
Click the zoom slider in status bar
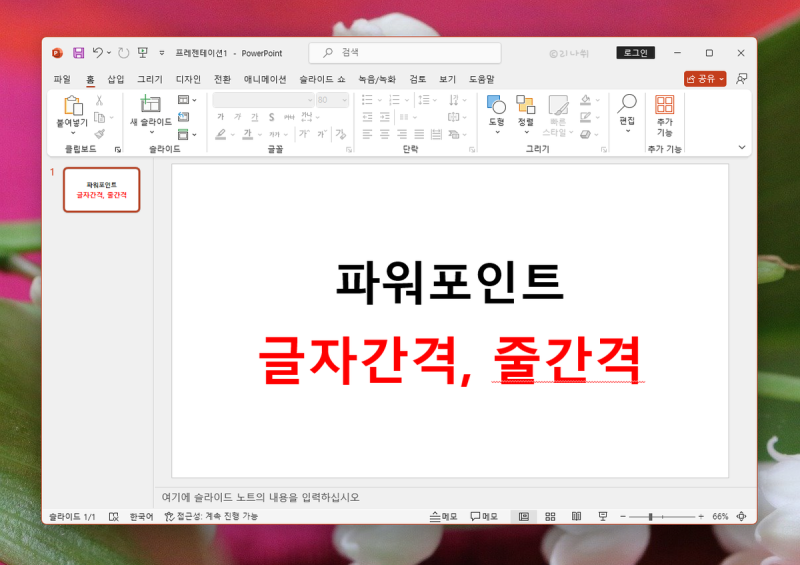coord(651,516)
